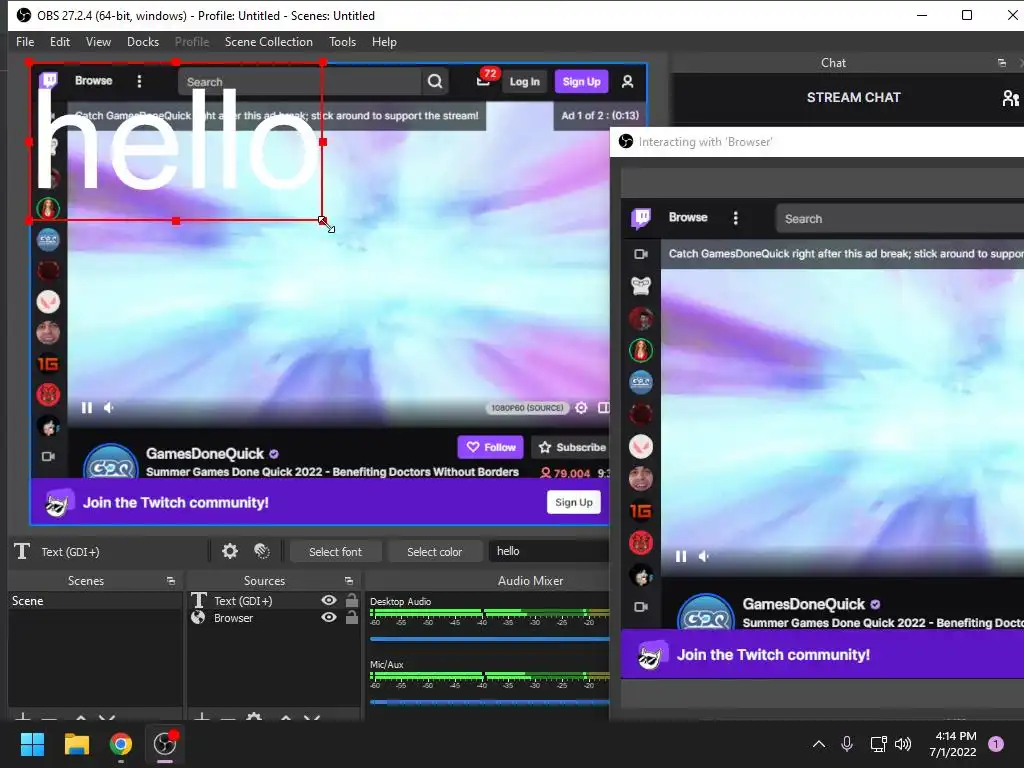Open the community icon in Stream Chat

pos(1010,98)
